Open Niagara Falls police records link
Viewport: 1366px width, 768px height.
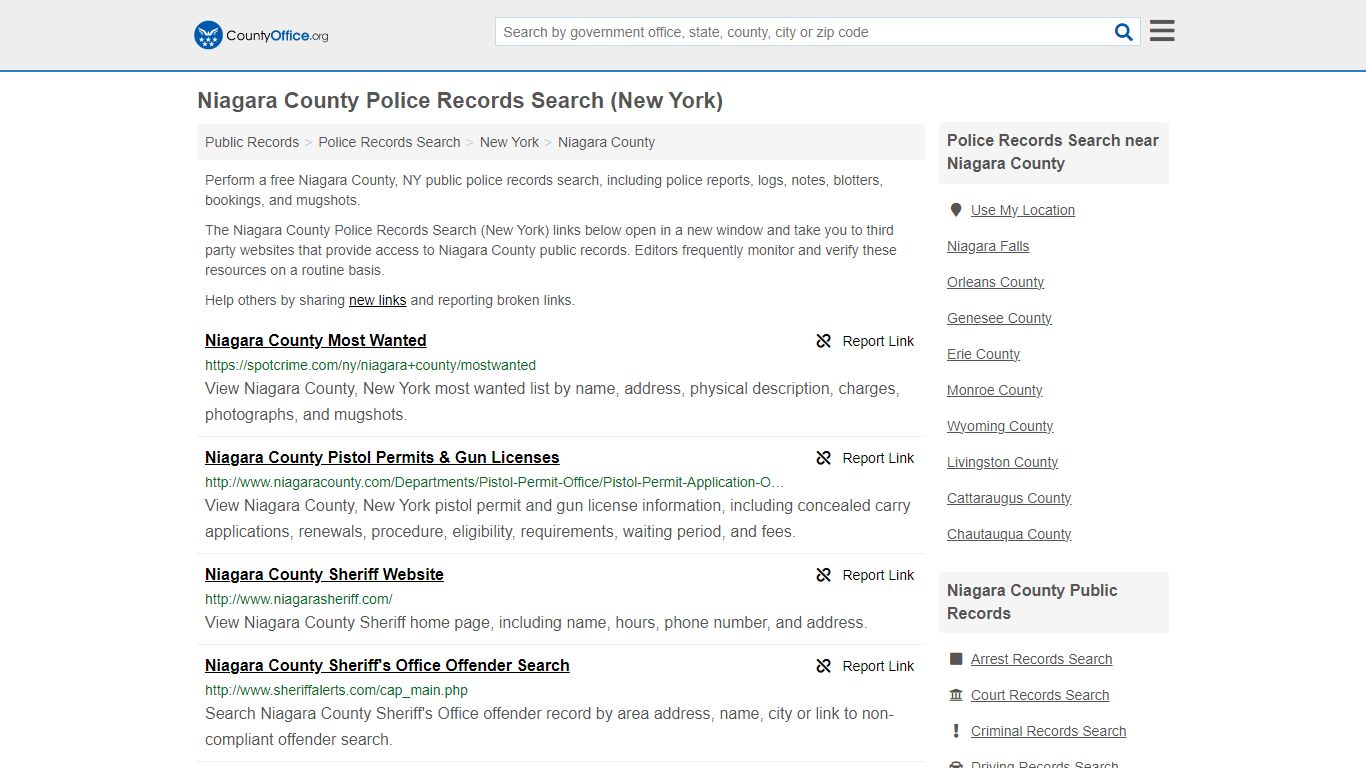point(988,246)
